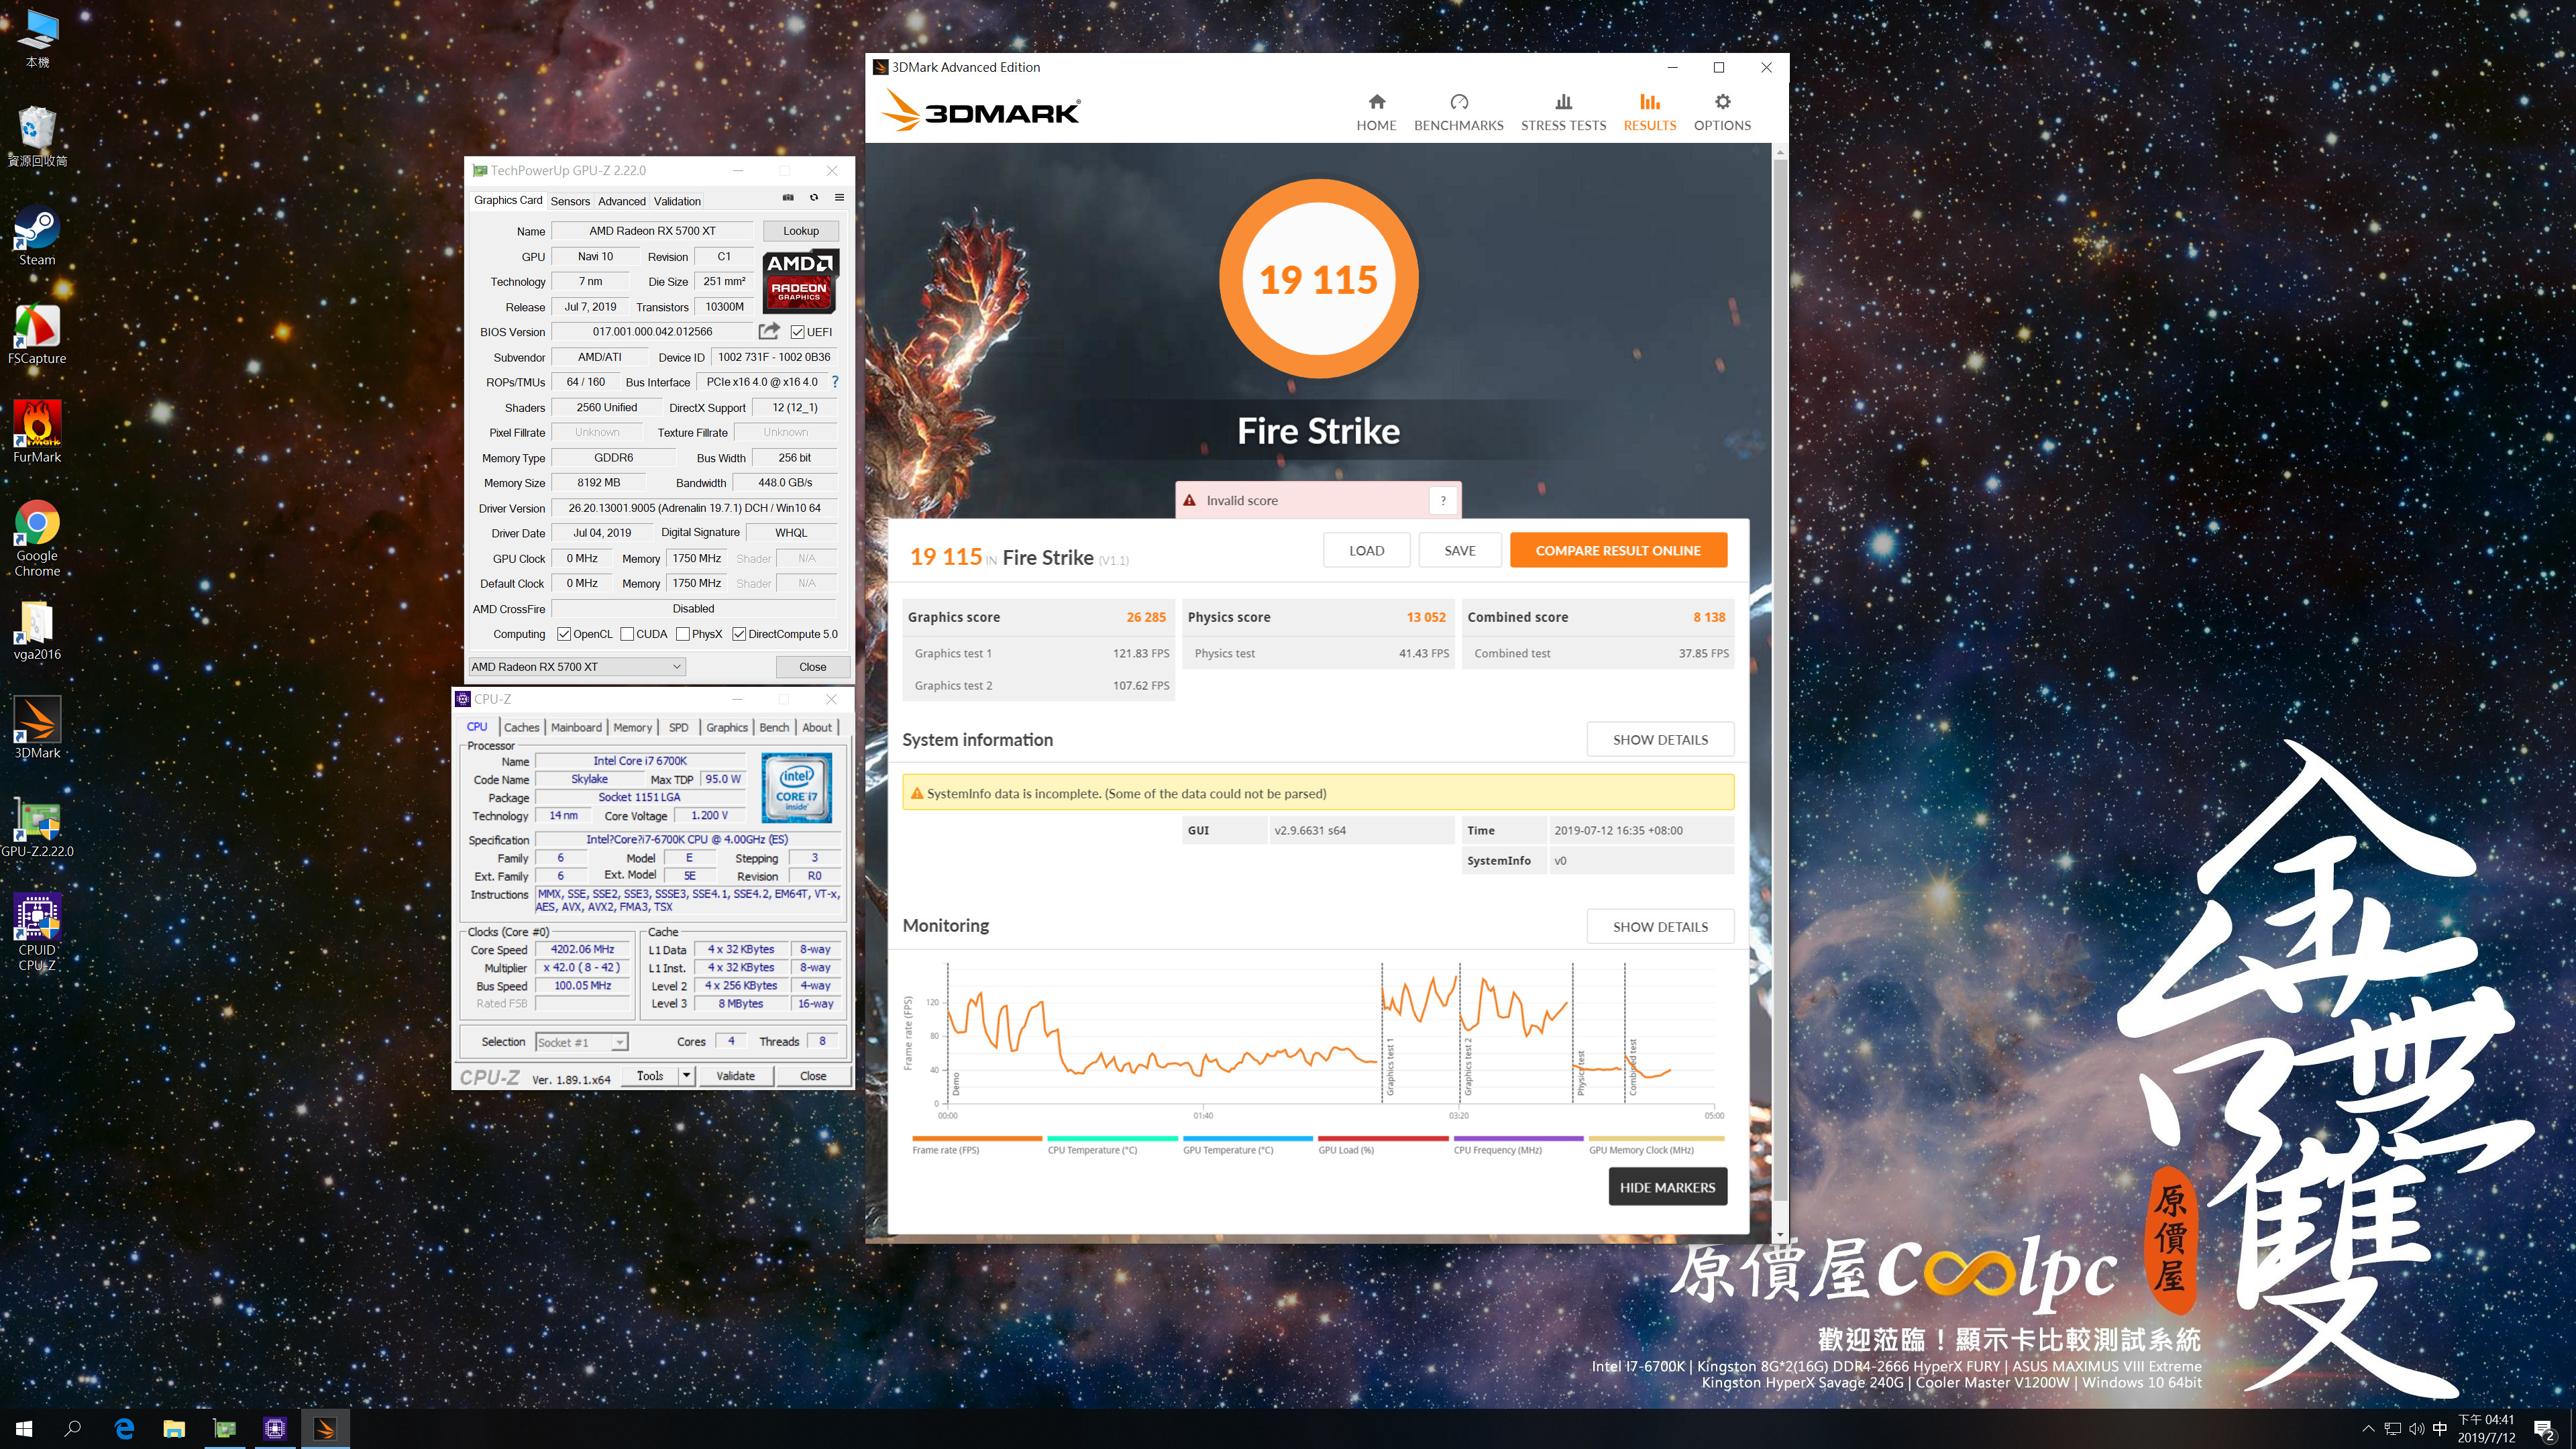Click the SAVE result button
Viewport: 2576px width, 1449px height.
(1459, 550)
